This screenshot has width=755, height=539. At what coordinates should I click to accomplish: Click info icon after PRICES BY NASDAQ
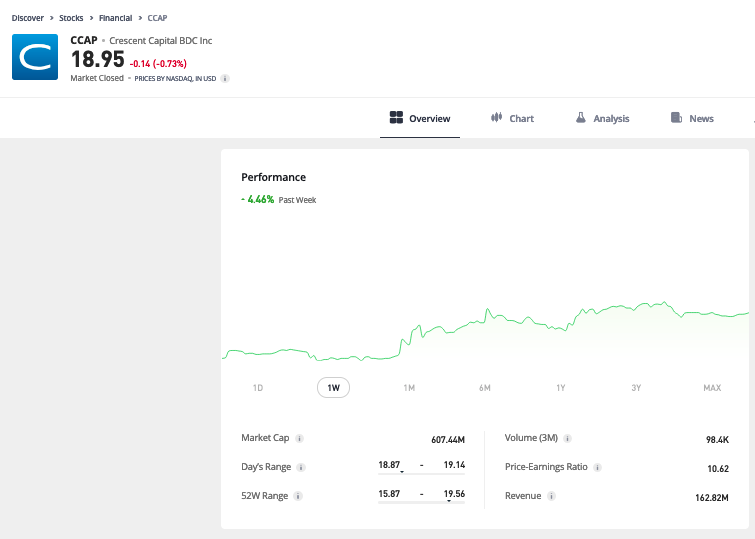(225, 78)
